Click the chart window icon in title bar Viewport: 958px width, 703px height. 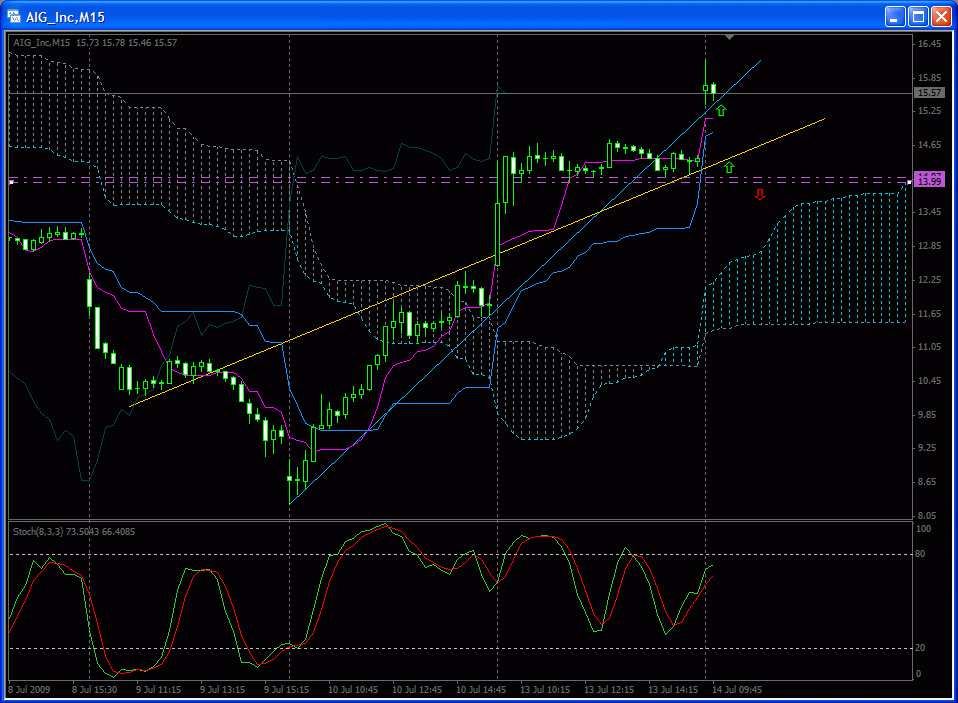pyautogui.click(x=13, y=16)
